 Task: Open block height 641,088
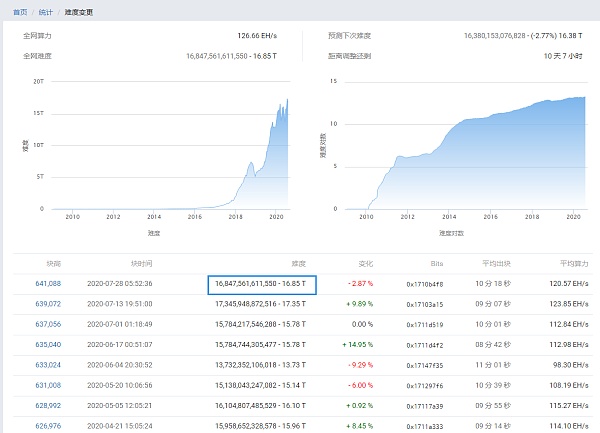[47, 285]
